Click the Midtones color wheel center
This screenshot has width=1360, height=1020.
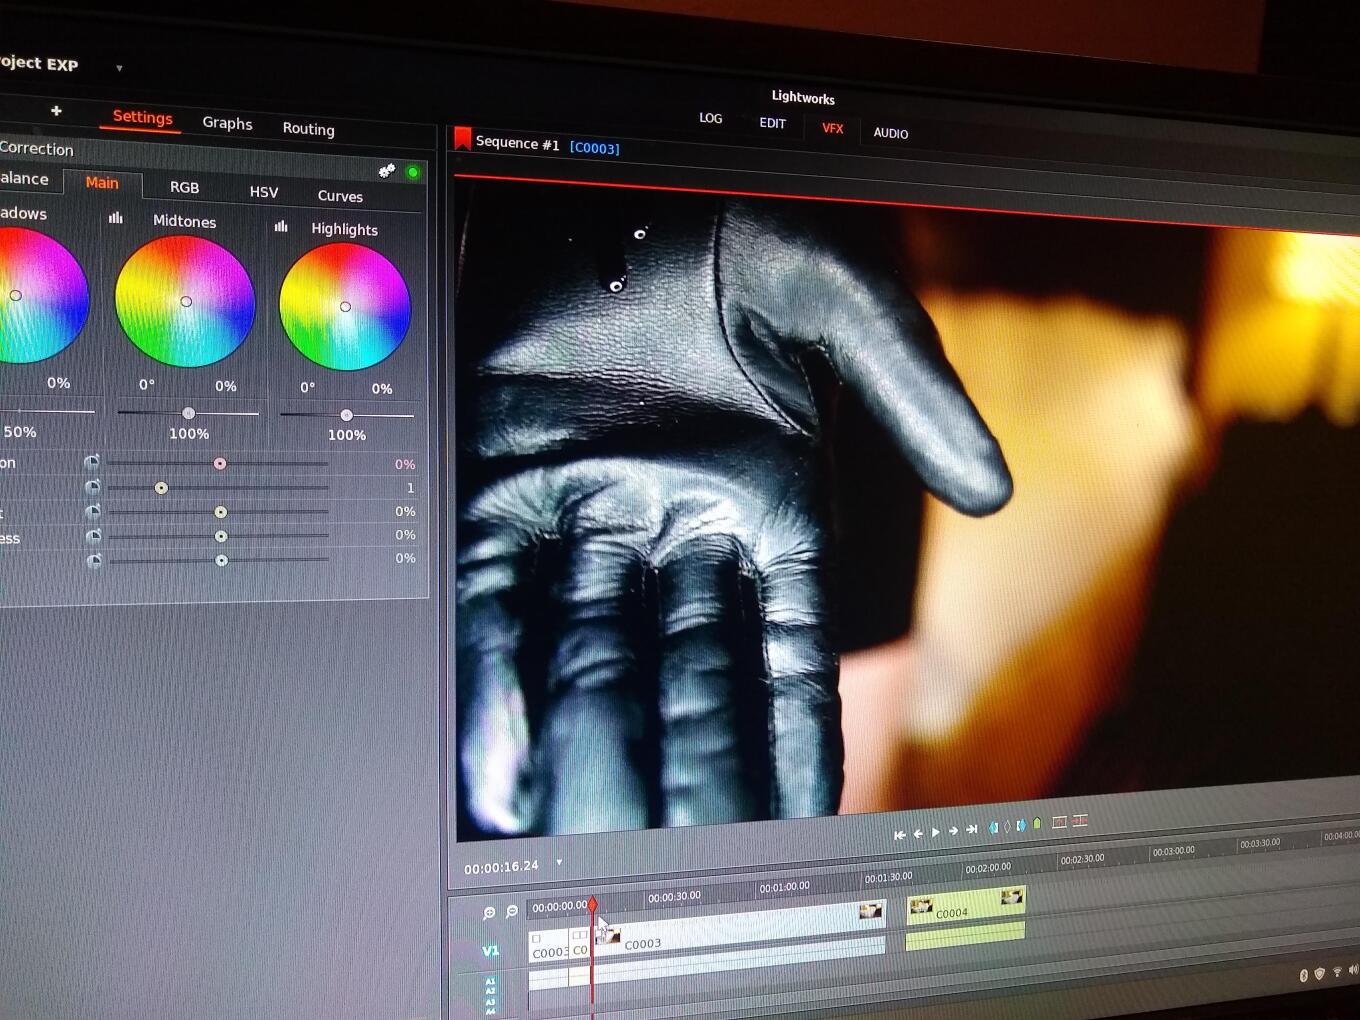(x=185, y=301)
